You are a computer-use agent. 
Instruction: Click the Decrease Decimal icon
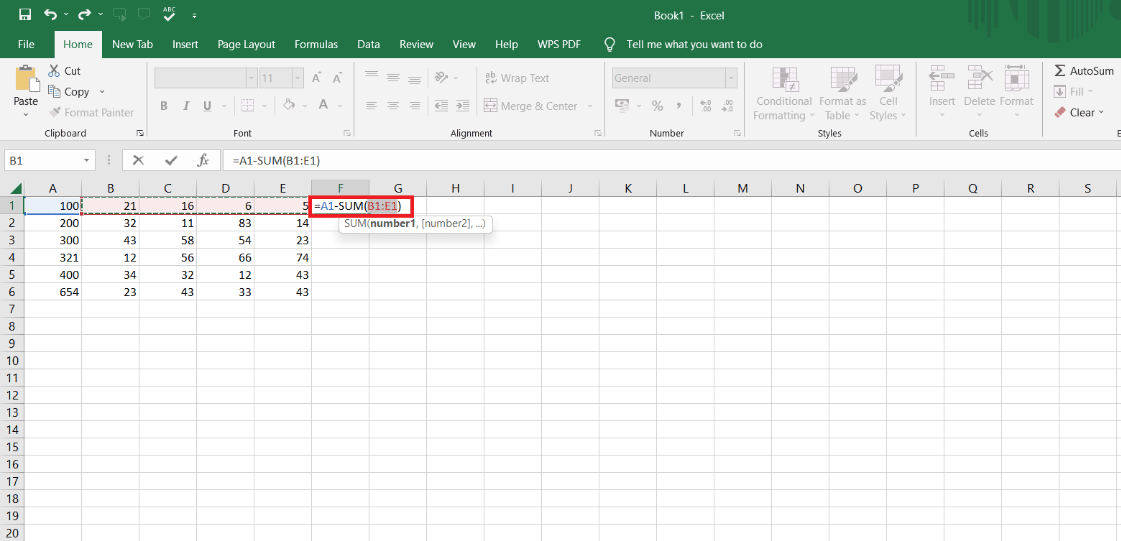coord(727,106)
